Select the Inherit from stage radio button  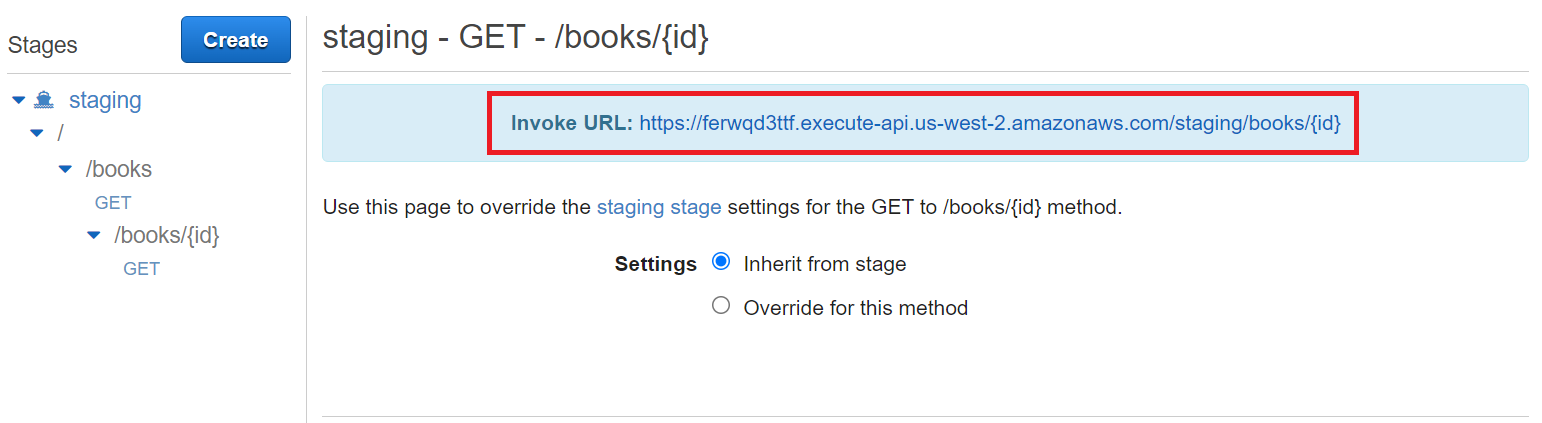[x=721, y=263]
